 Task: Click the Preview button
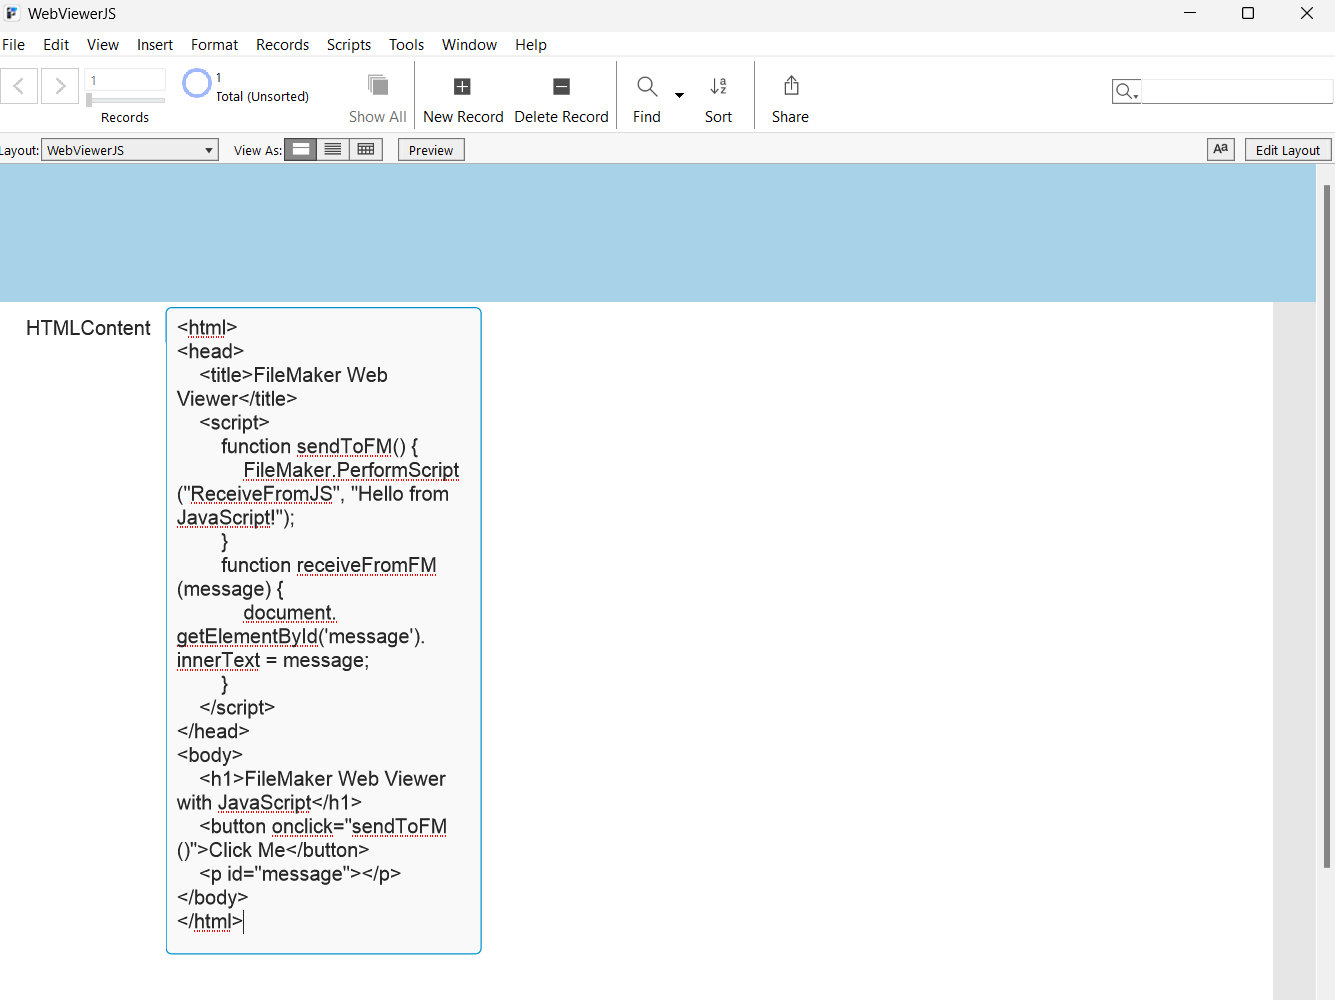click(x=431, y=150)
